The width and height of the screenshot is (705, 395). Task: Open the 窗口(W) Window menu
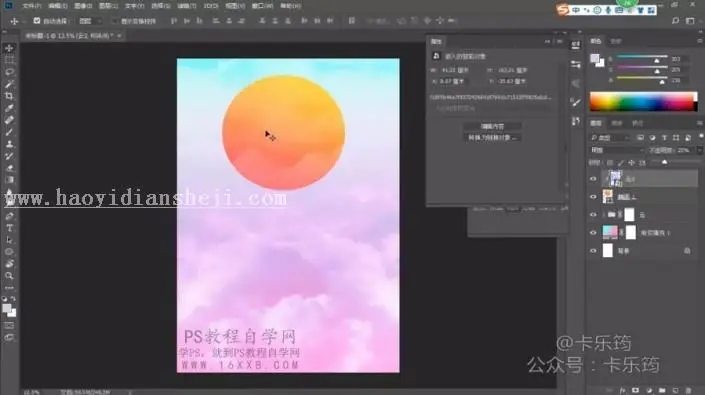click(x=262, y=6)
